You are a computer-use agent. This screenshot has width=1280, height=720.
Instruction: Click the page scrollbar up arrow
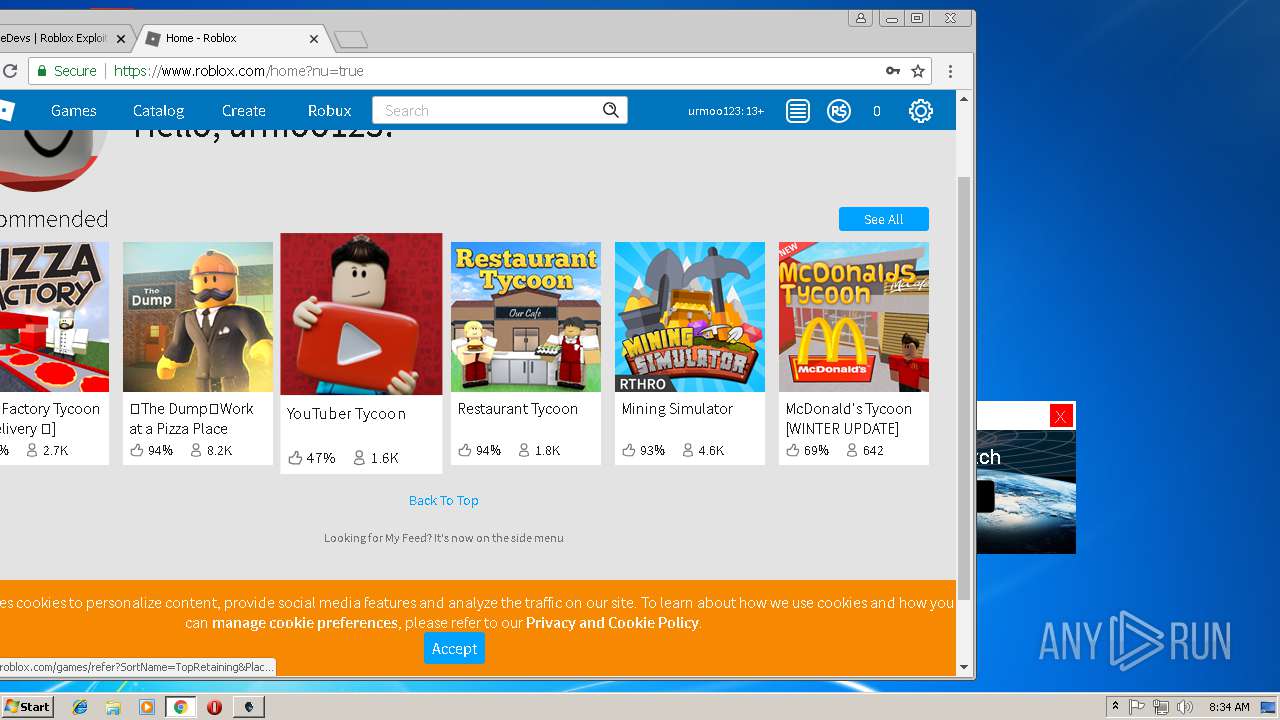[964, 98]
